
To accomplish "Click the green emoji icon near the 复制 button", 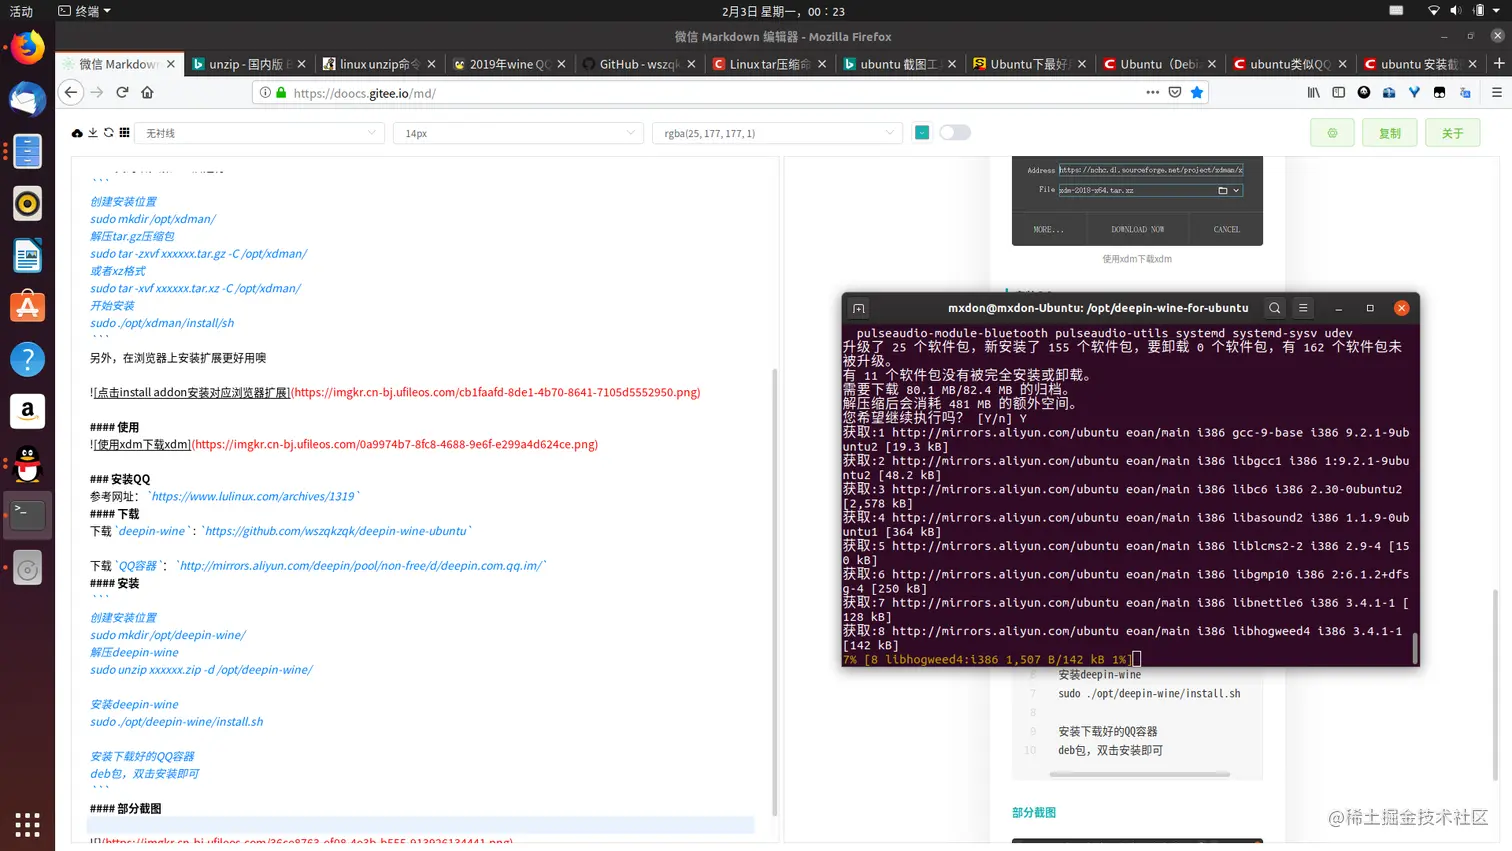I will pos(1331,132).
